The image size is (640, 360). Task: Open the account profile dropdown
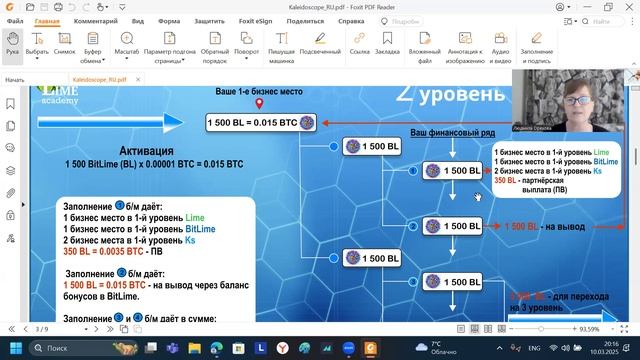(x=569, y=7)
